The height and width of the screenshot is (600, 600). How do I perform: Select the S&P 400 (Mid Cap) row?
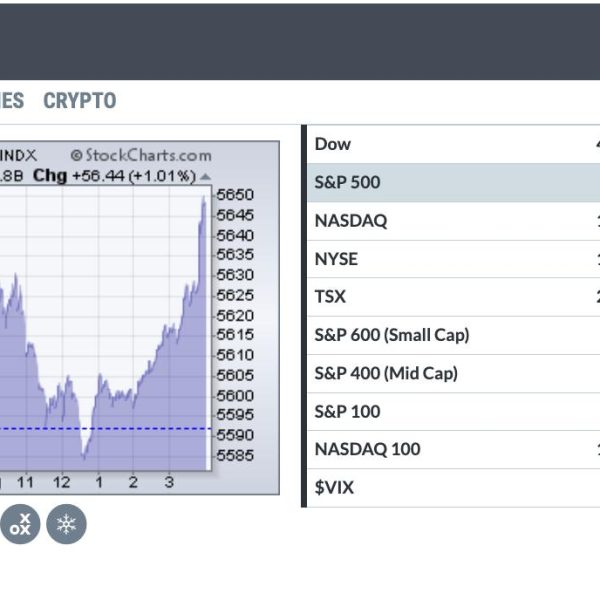tap(453, 373)
